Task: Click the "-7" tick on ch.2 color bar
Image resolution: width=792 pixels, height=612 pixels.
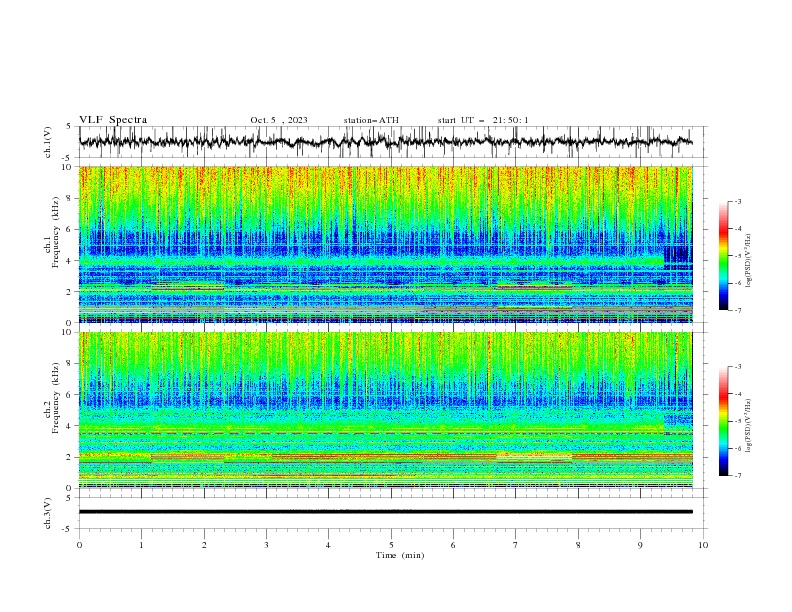Action: 738,476
